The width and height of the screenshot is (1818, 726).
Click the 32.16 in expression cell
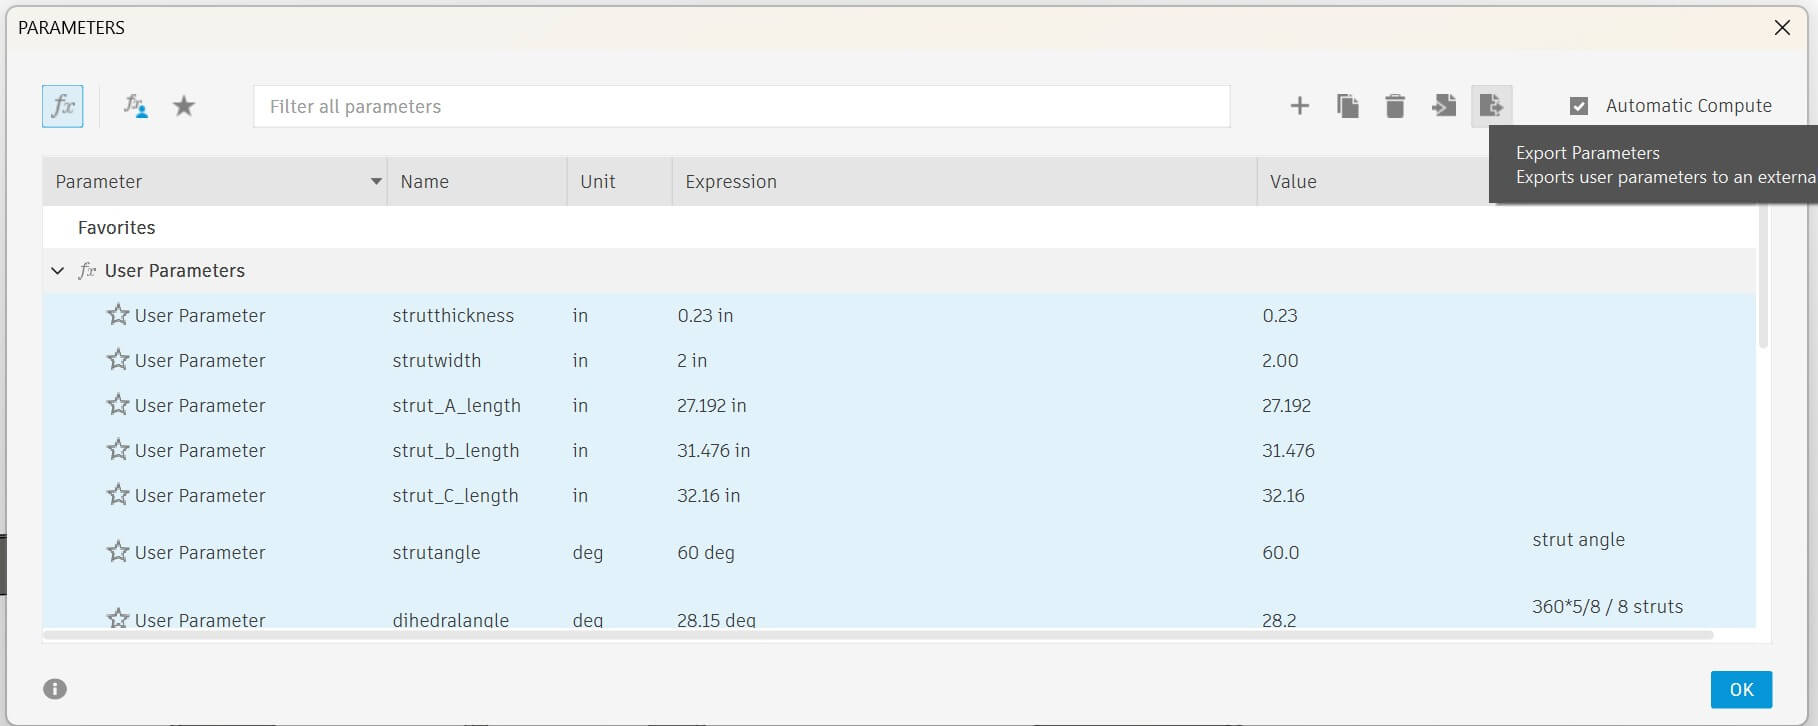(708, 495)
